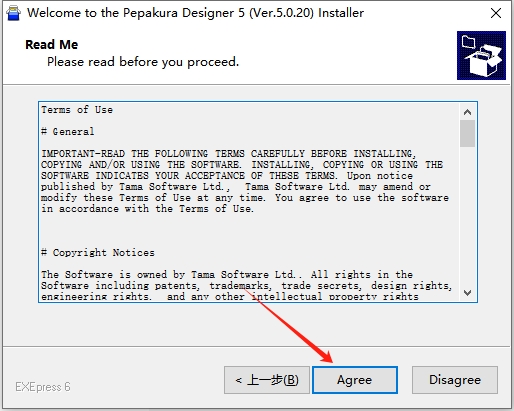Click the package box graphic in the header

[x=481, y=55]
